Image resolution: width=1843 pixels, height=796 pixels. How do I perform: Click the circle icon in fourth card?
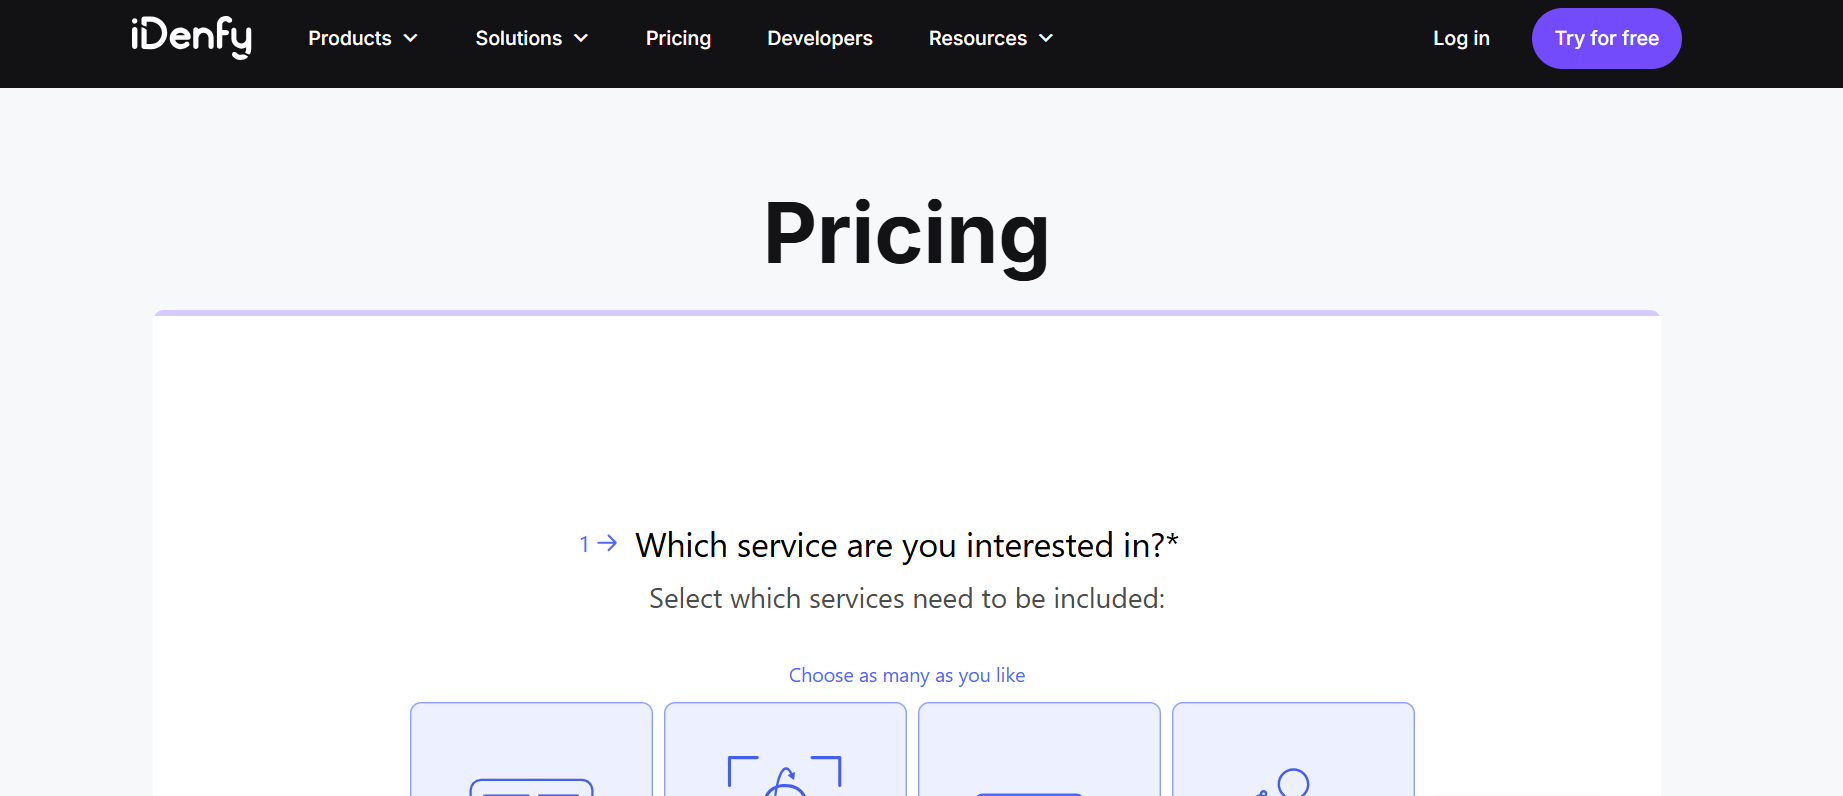click(x=1292, y=781)
